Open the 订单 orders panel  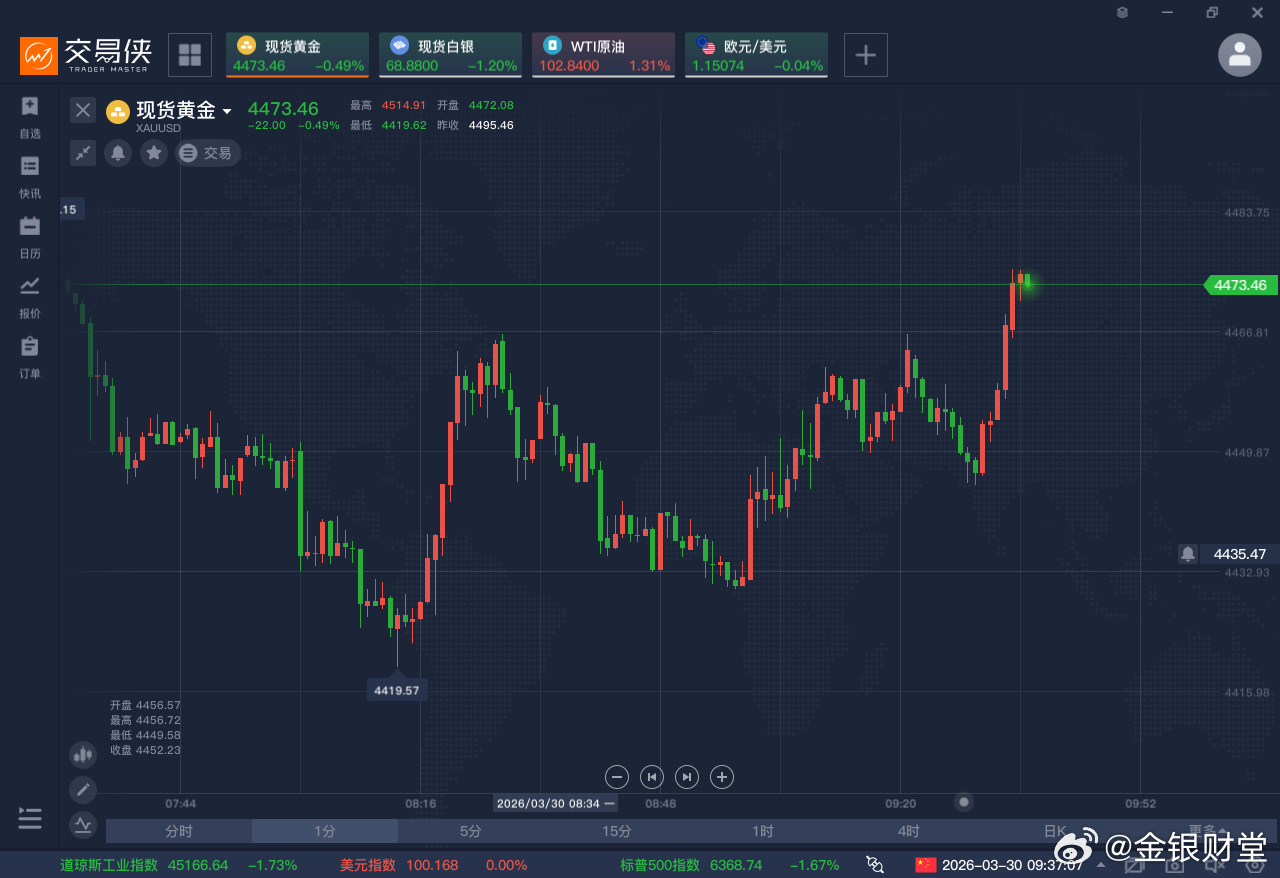coord(29,355)
